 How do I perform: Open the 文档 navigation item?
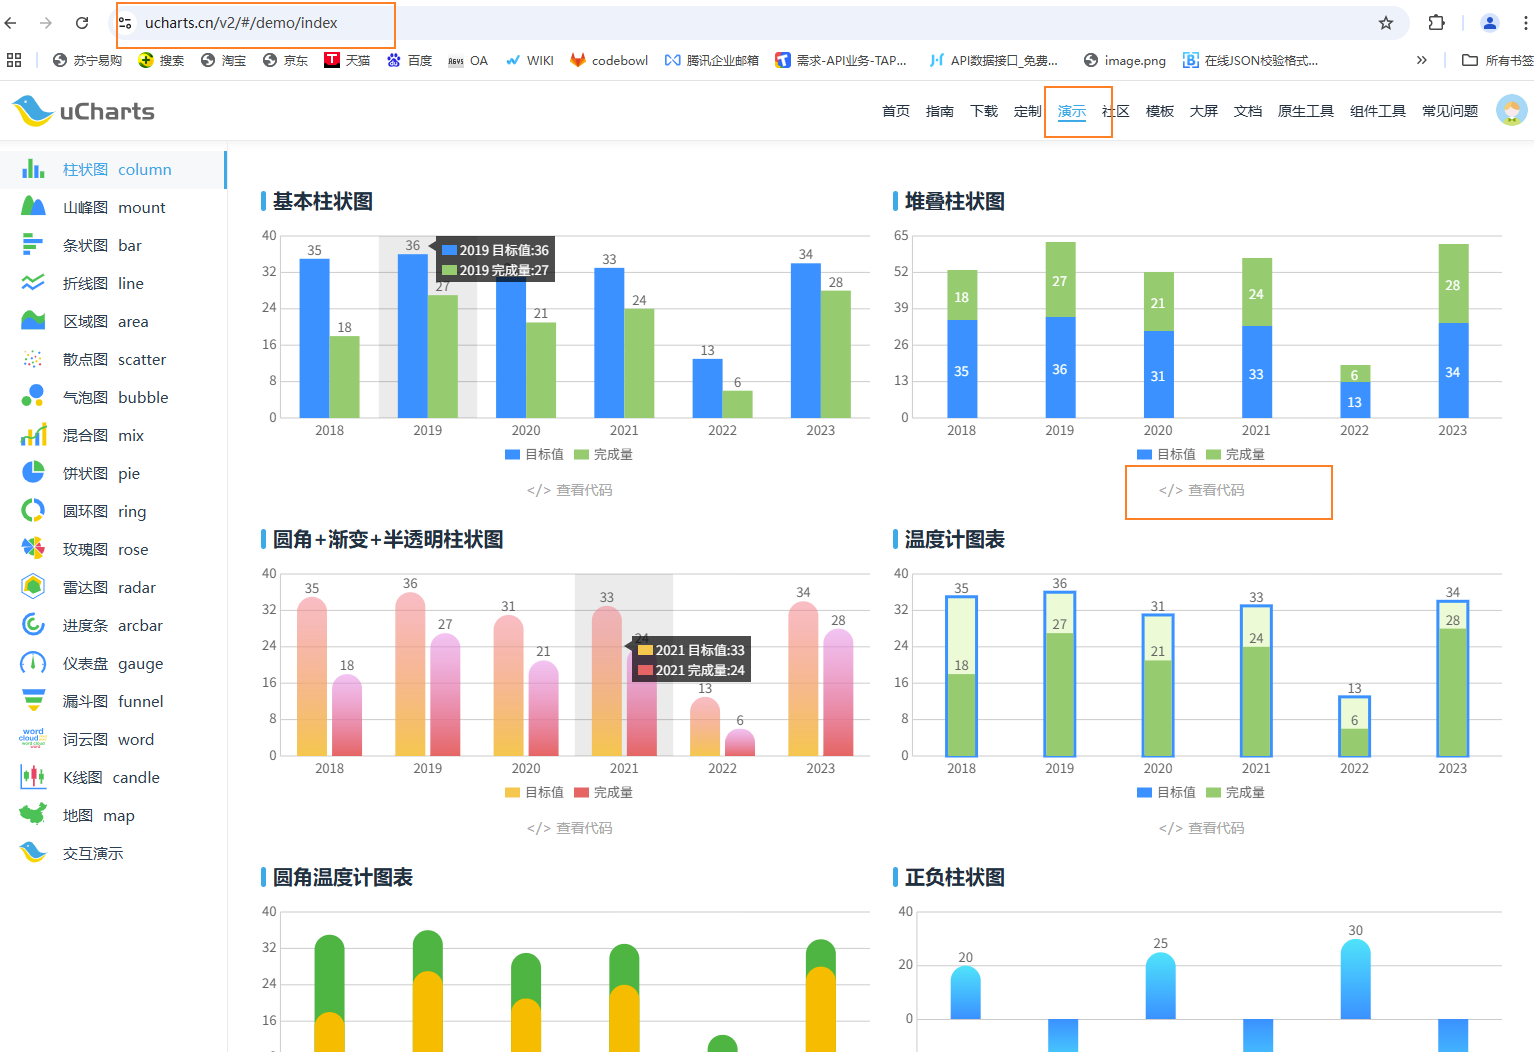[1247, 111]
